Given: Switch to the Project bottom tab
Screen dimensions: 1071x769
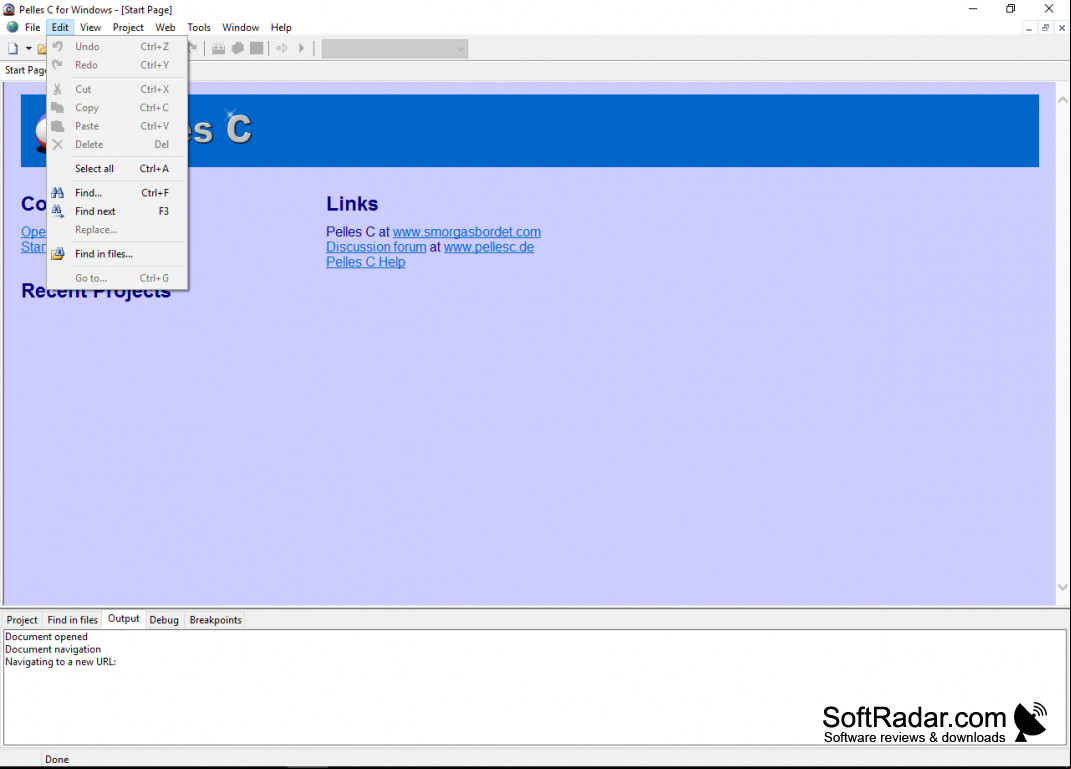Looking at the screenshot, I should [x=22, y=620].
